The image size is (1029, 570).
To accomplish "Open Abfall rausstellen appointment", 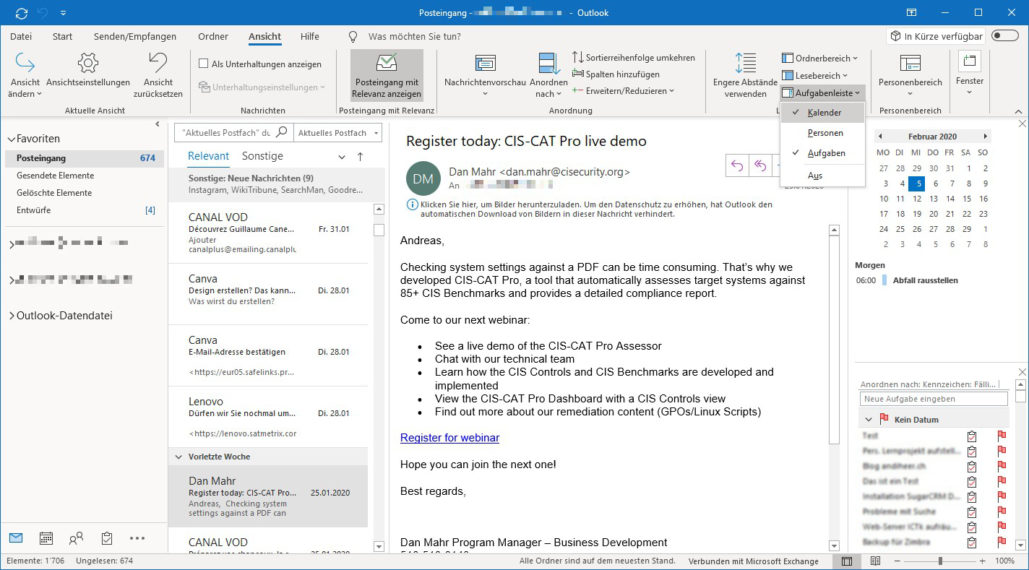I will (x=925, y=280).
